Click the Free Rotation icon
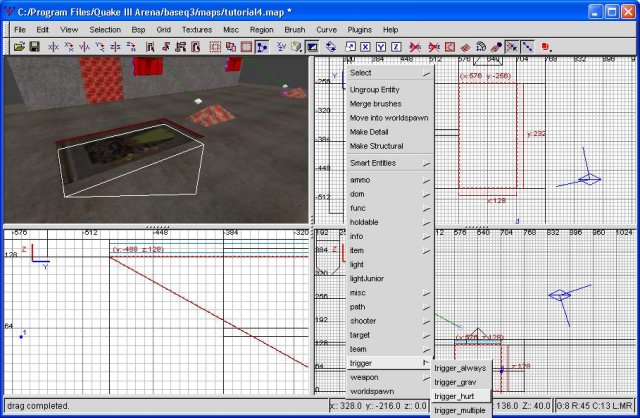The image size is (640, 418). click(x=331, y=47)
